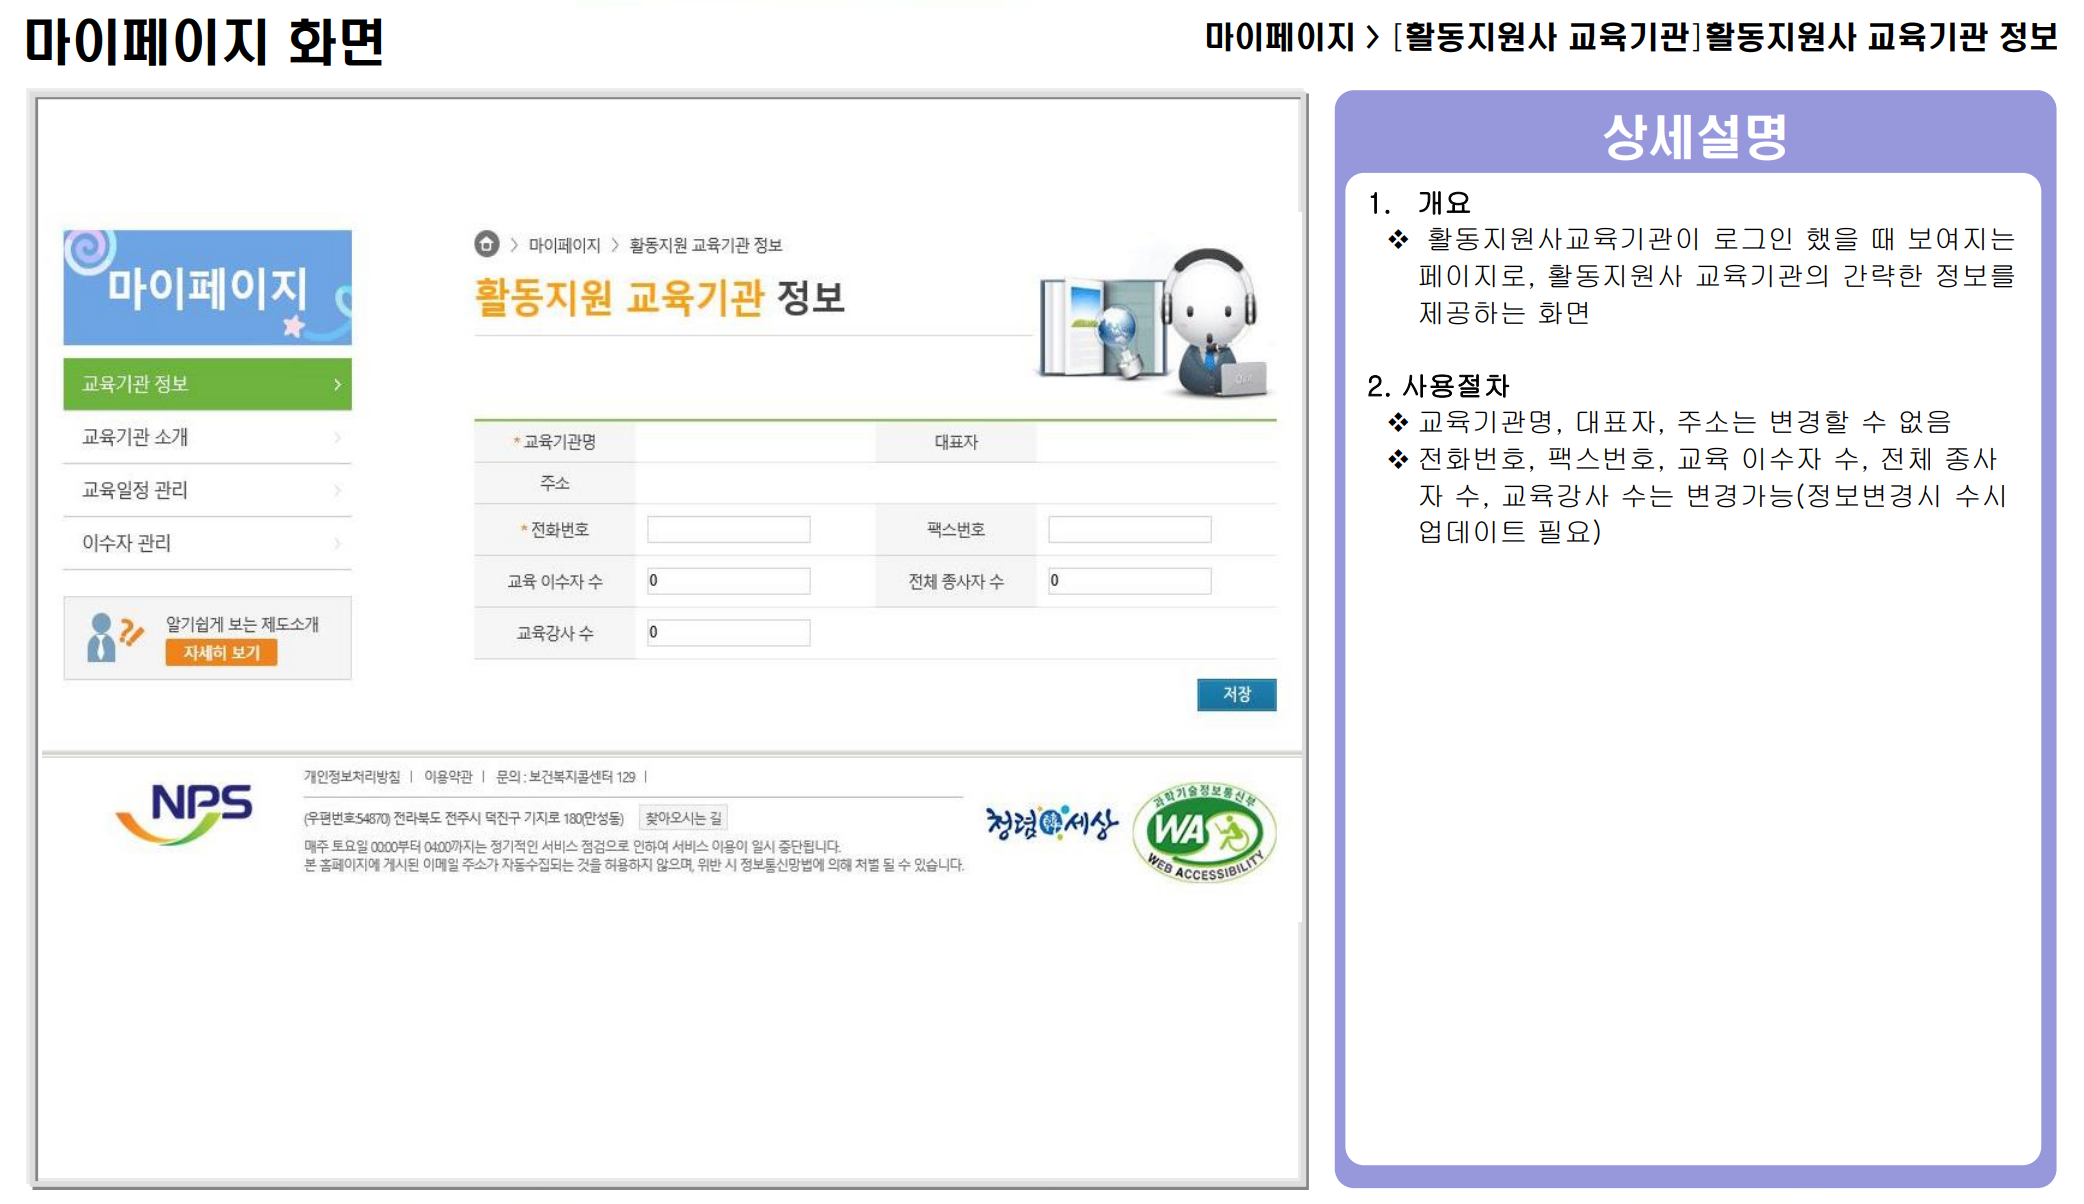The width and height of the screenshot is (2084, 1204).
Task: Focus the 팩스번호 input field
Action: click(x=1129, y=529)
